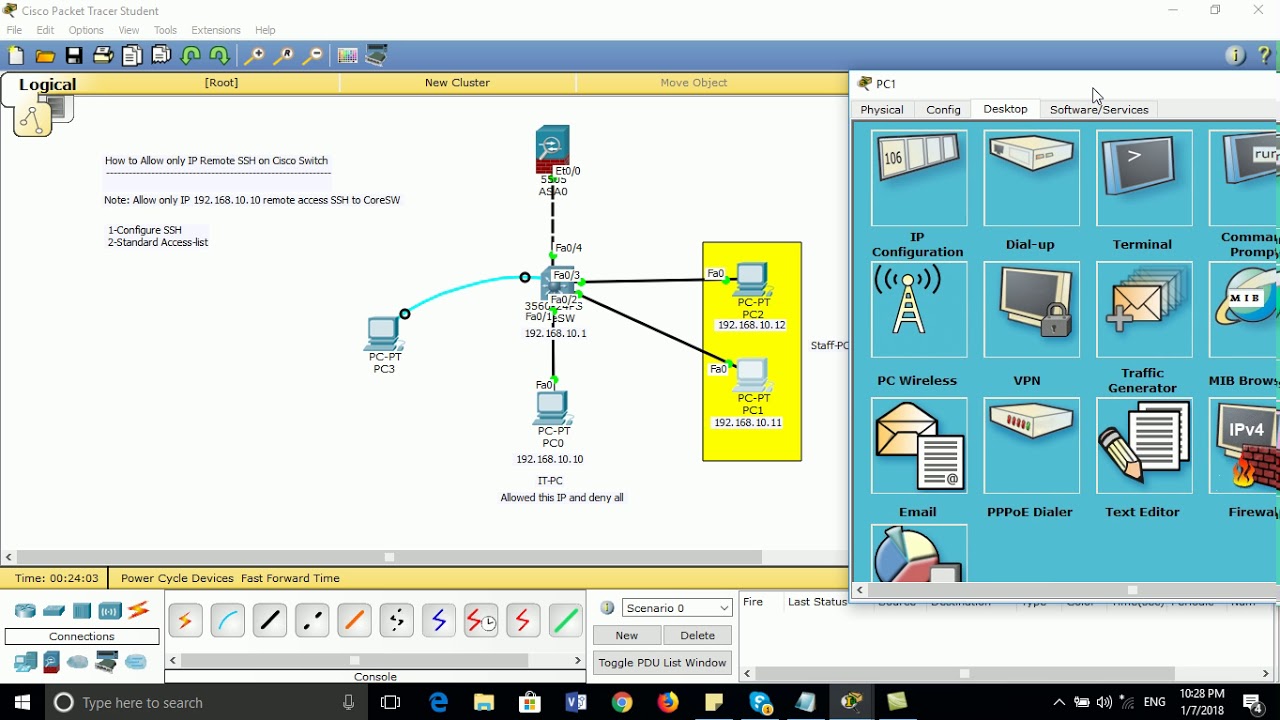Select the copper straight-through cable
1280x720 pixels.
click(269, 621)
